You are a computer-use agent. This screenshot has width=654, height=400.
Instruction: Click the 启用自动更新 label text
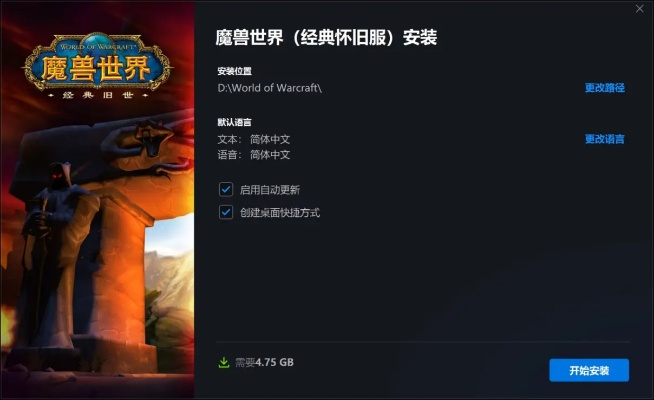point(270,190)
